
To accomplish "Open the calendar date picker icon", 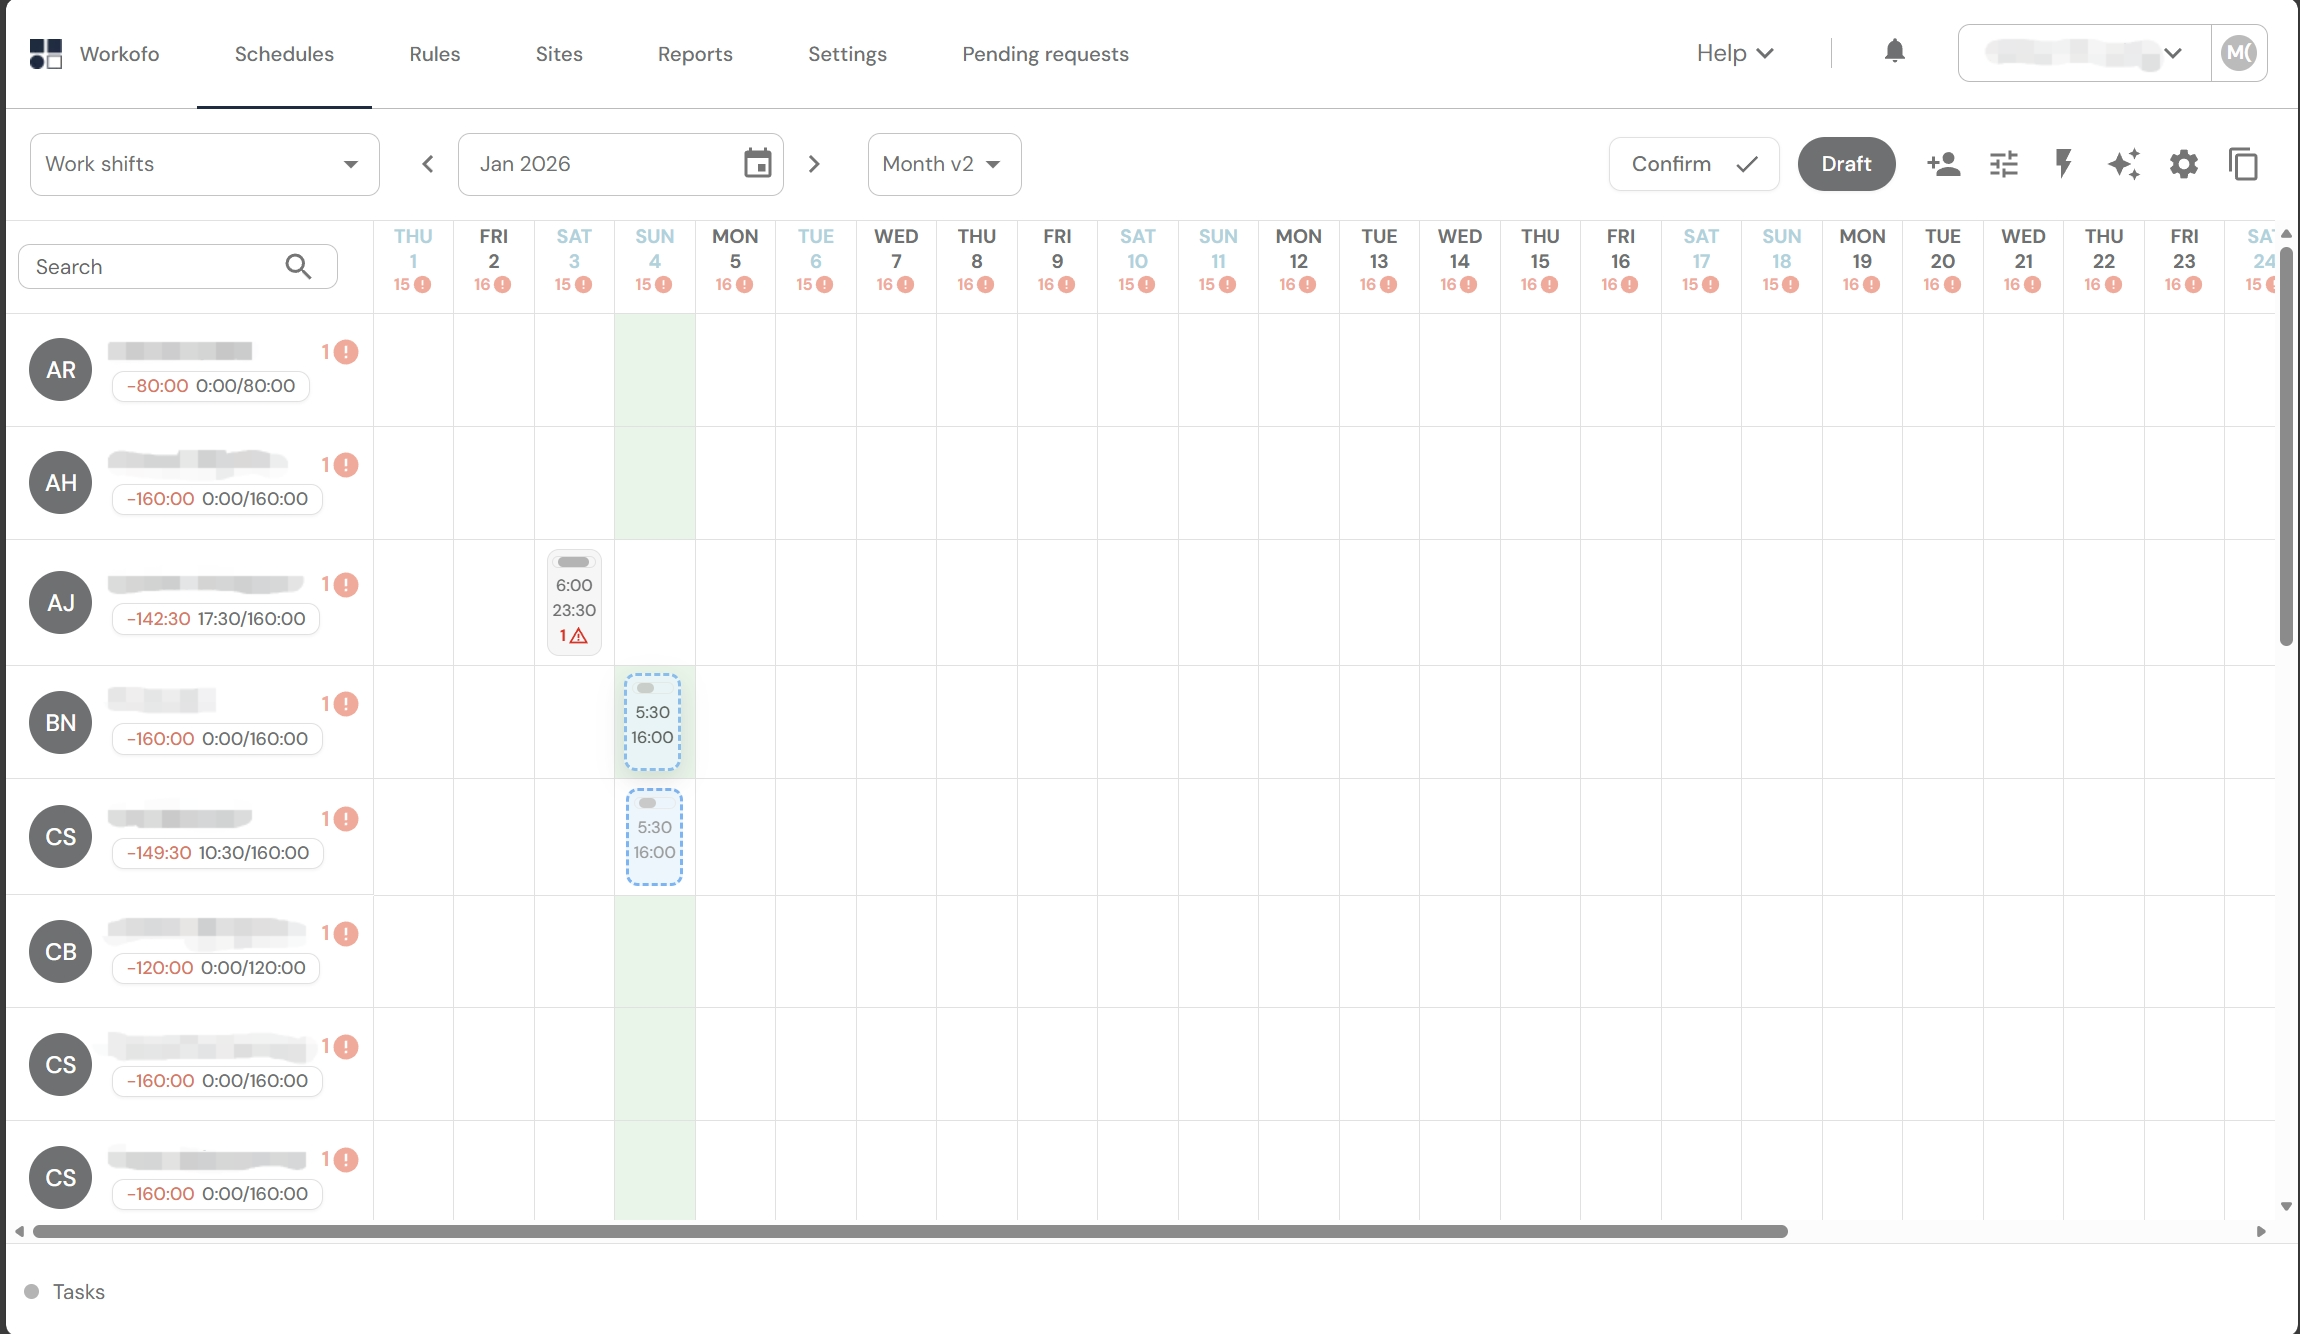I will pyautogui.click(x=757, y=164).
